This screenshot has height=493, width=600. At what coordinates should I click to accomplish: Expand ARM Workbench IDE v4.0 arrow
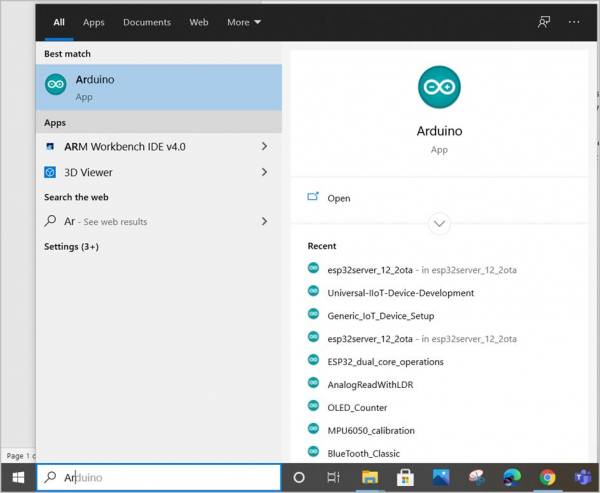264,146
